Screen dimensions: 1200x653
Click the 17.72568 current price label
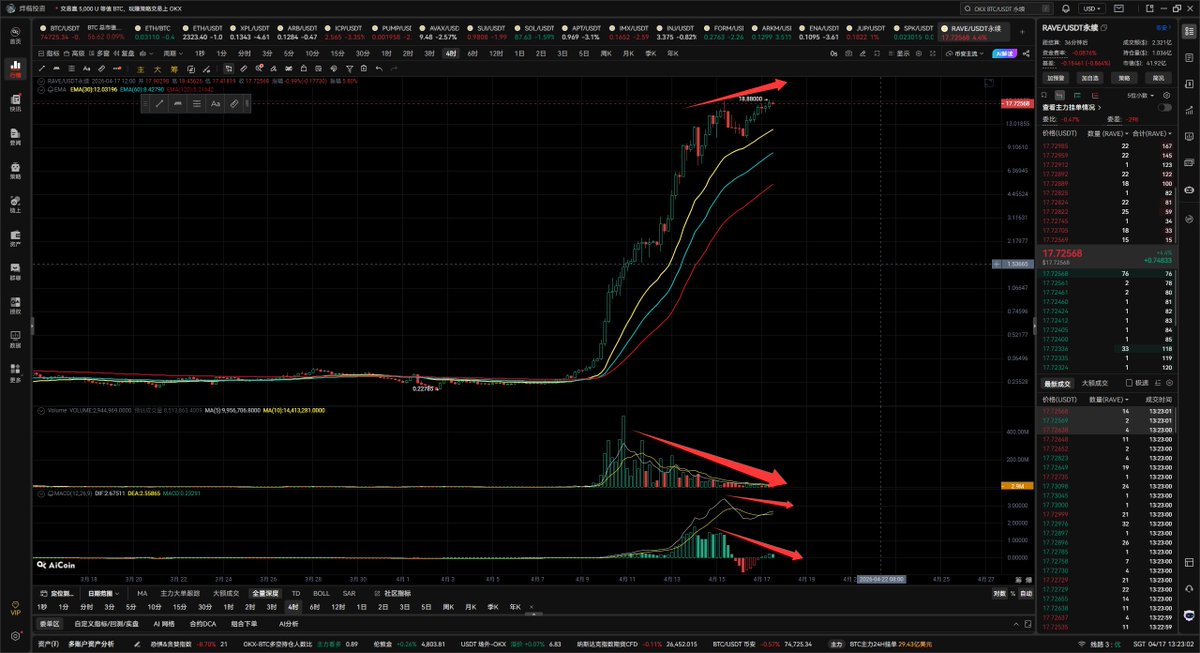click(1016, 103)
